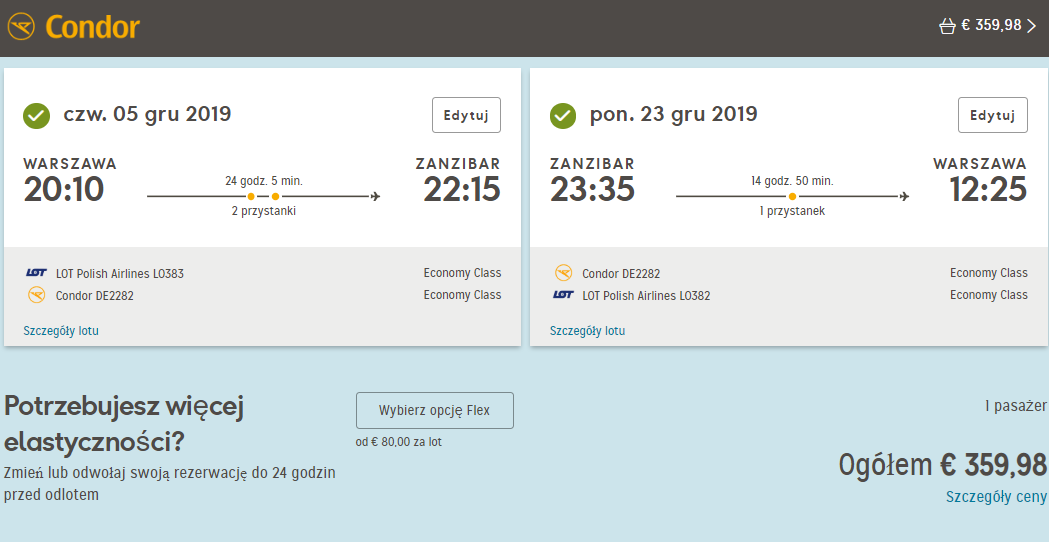Viewport: 1049px width, 542px height.
Task: Open the shopping basket icon
Action: (947, 26)
